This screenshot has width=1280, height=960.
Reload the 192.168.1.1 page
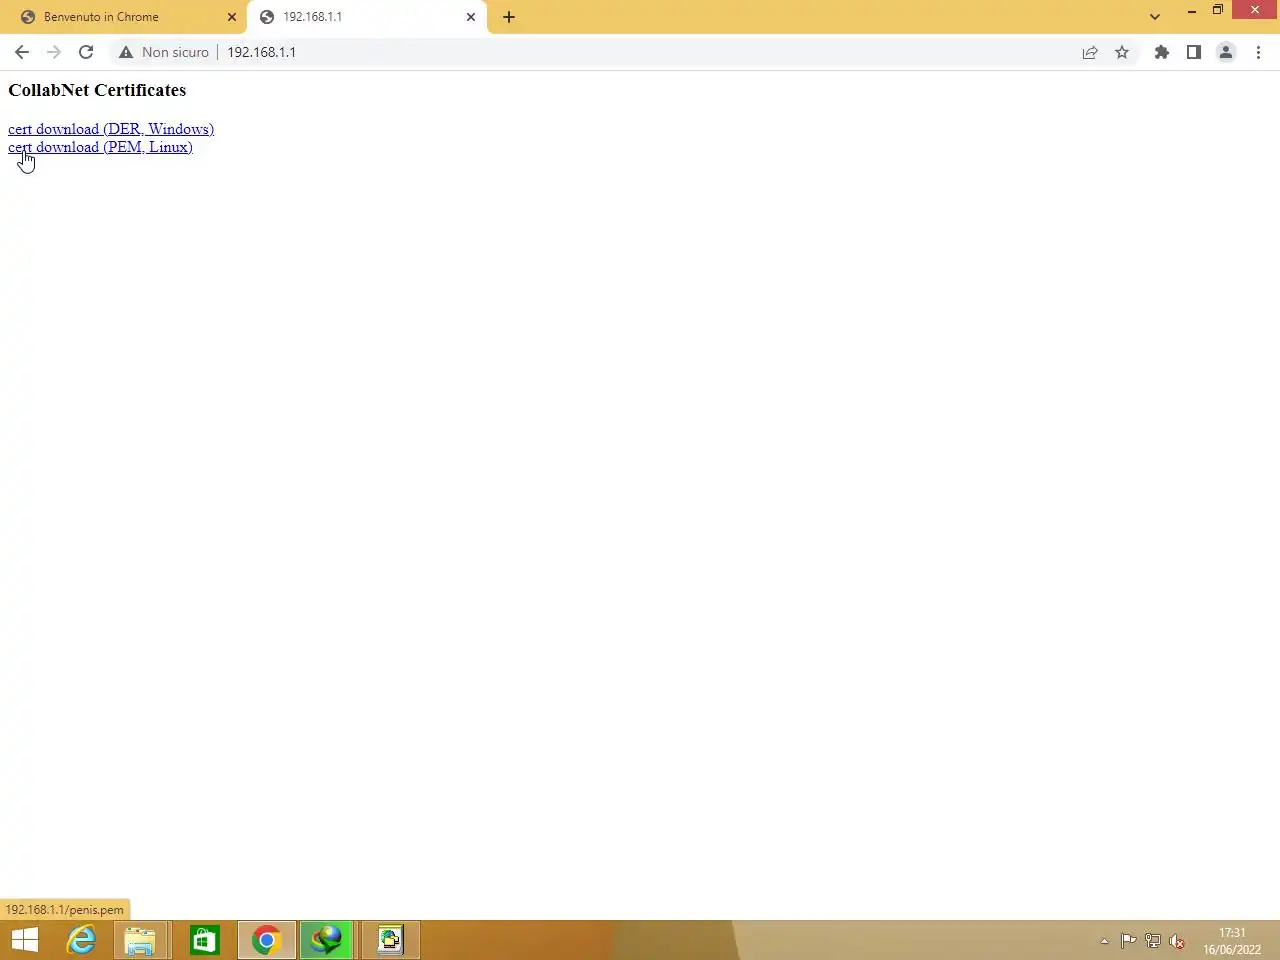(86, 52)
